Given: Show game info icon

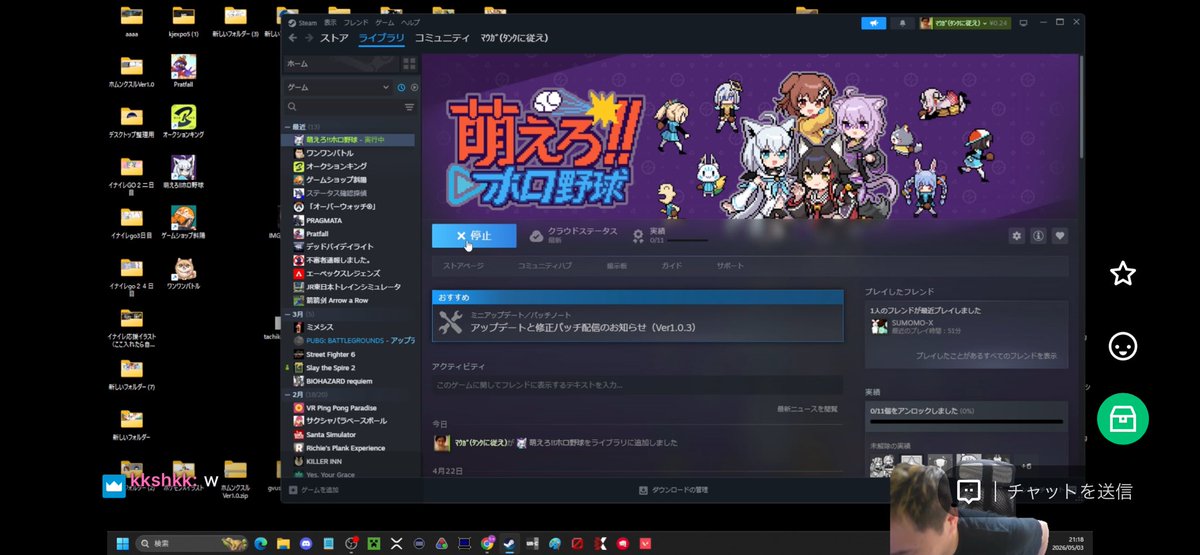Looking at the screenshot, I should (x=1038, y=236).
